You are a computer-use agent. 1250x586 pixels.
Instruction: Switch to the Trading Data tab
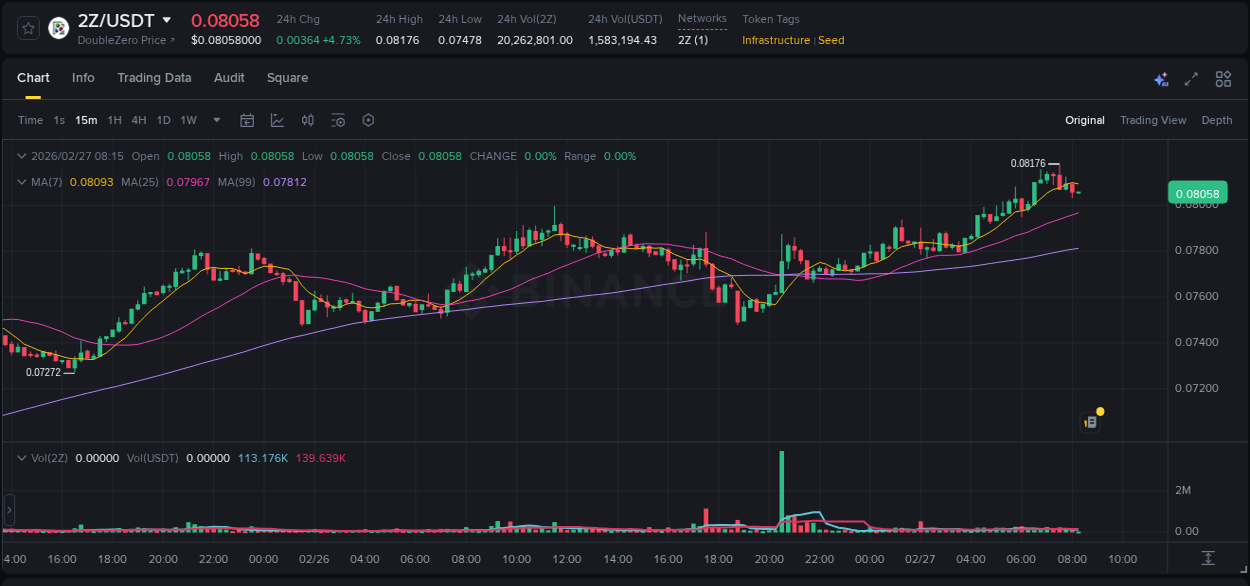[154, 78]
